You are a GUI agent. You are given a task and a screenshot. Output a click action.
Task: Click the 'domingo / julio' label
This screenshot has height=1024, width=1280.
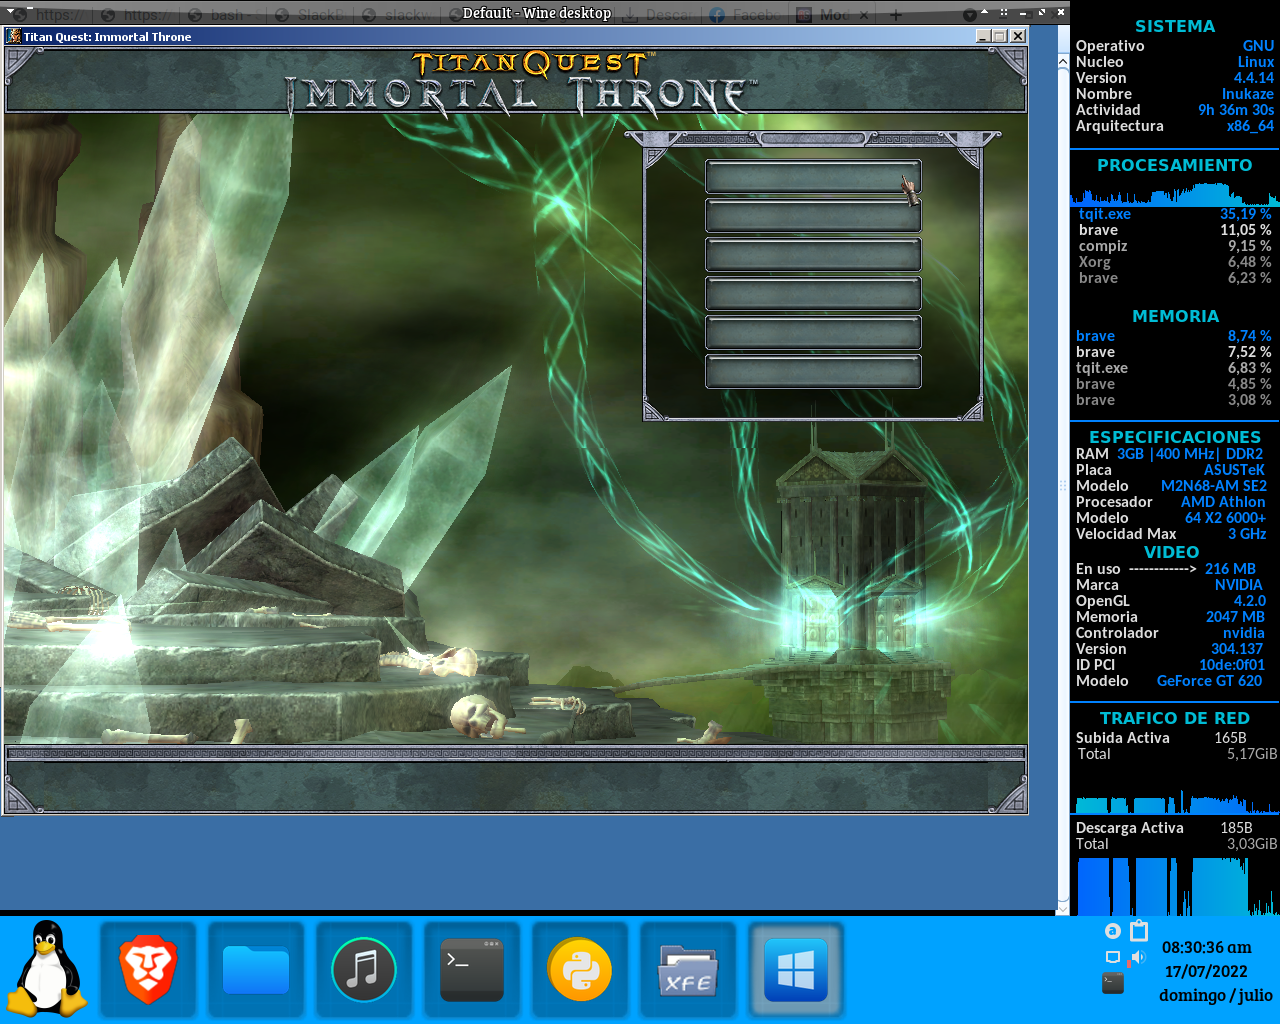click(1216, 995)
